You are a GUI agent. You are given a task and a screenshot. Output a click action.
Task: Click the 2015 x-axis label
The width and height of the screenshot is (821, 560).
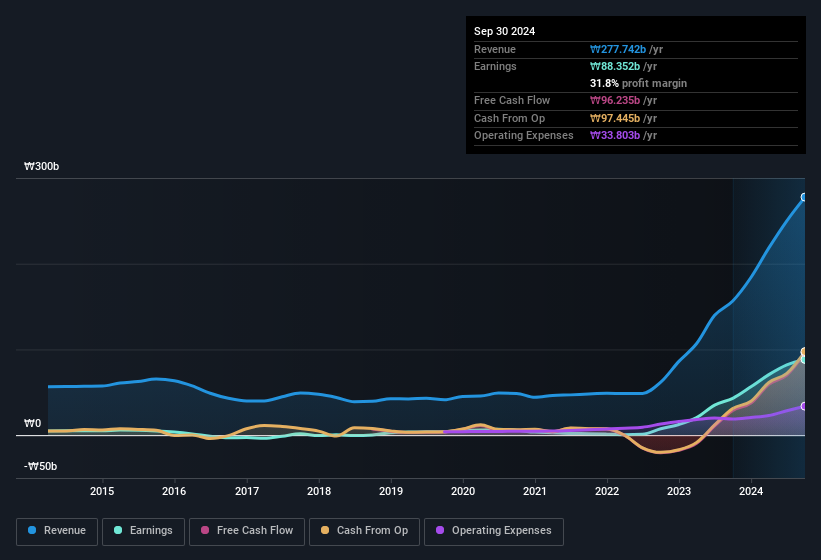pyautogui.click(x=102, y=491)
